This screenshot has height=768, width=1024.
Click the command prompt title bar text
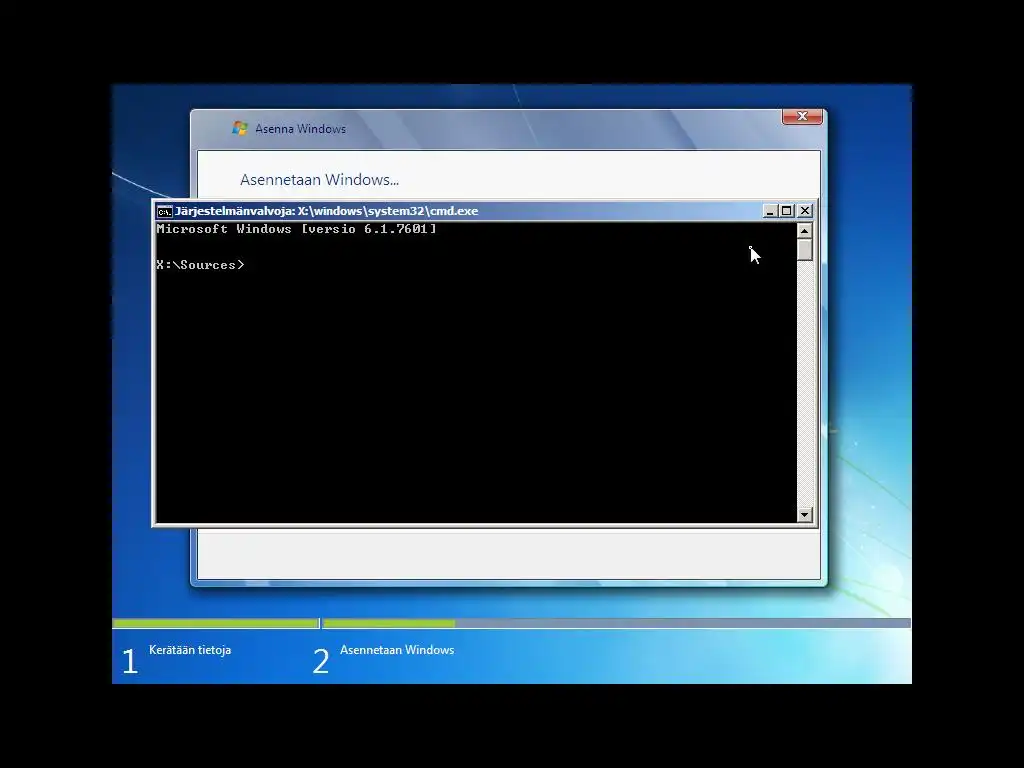point(327,211)
